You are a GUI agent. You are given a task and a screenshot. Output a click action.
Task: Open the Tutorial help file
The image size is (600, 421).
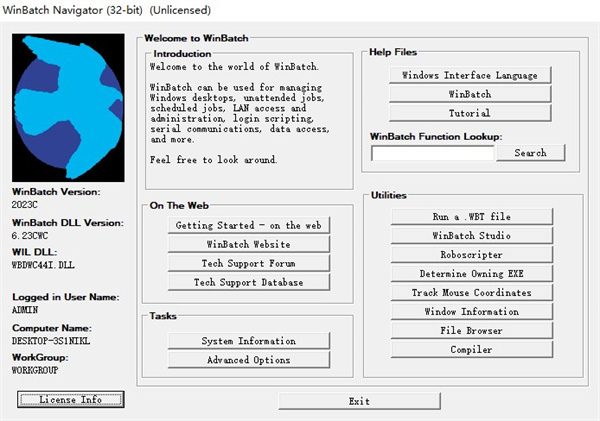(x=470, y=113)
